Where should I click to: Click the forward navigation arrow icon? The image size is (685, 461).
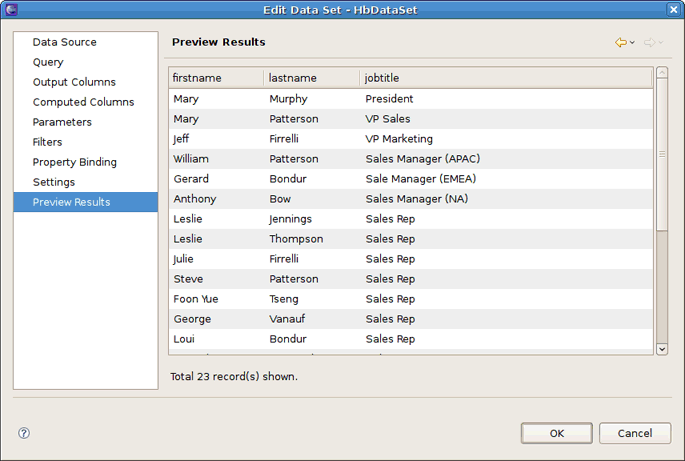650,42
